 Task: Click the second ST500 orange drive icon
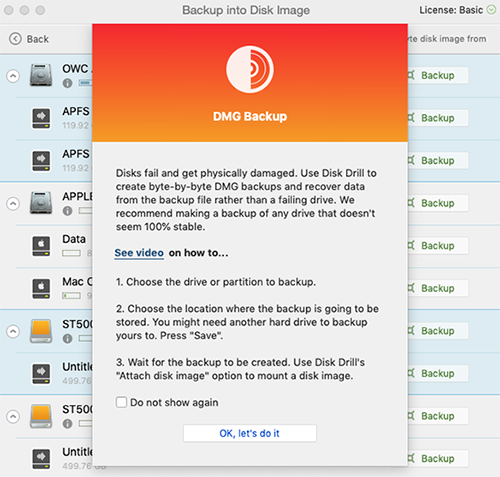pos(41,416)
